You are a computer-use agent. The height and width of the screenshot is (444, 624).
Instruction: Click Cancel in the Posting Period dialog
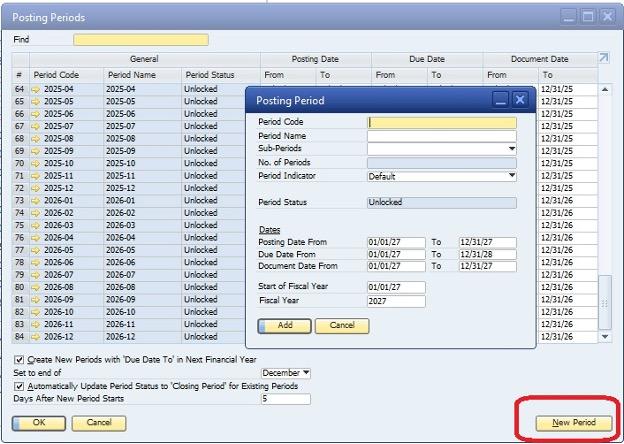click(x=342, y=326)
